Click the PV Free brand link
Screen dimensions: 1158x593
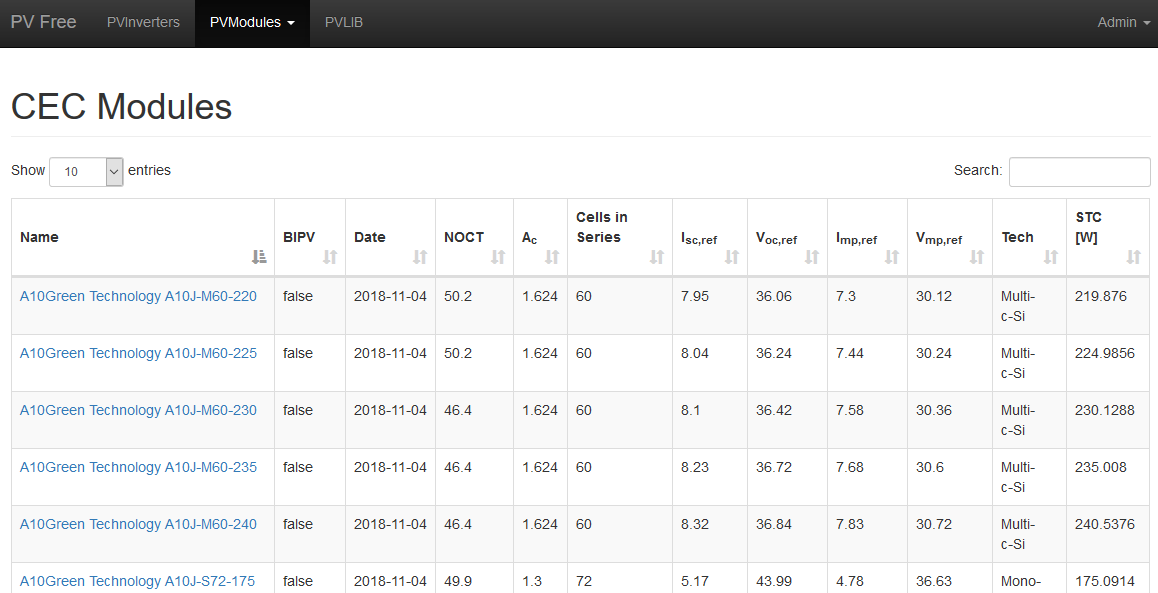click(x=44, y=22)
